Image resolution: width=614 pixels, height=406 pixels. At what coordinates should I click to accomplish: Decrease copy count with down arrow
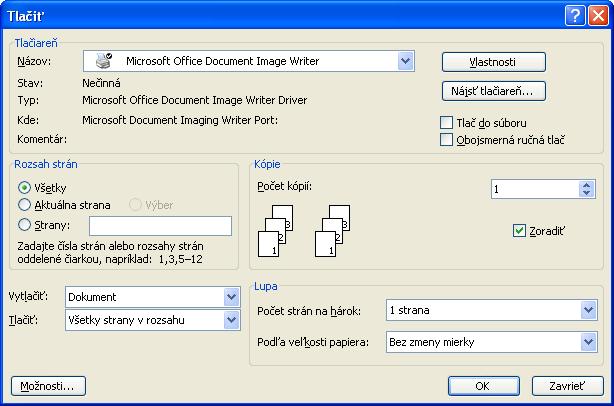[x=586, y=194]
